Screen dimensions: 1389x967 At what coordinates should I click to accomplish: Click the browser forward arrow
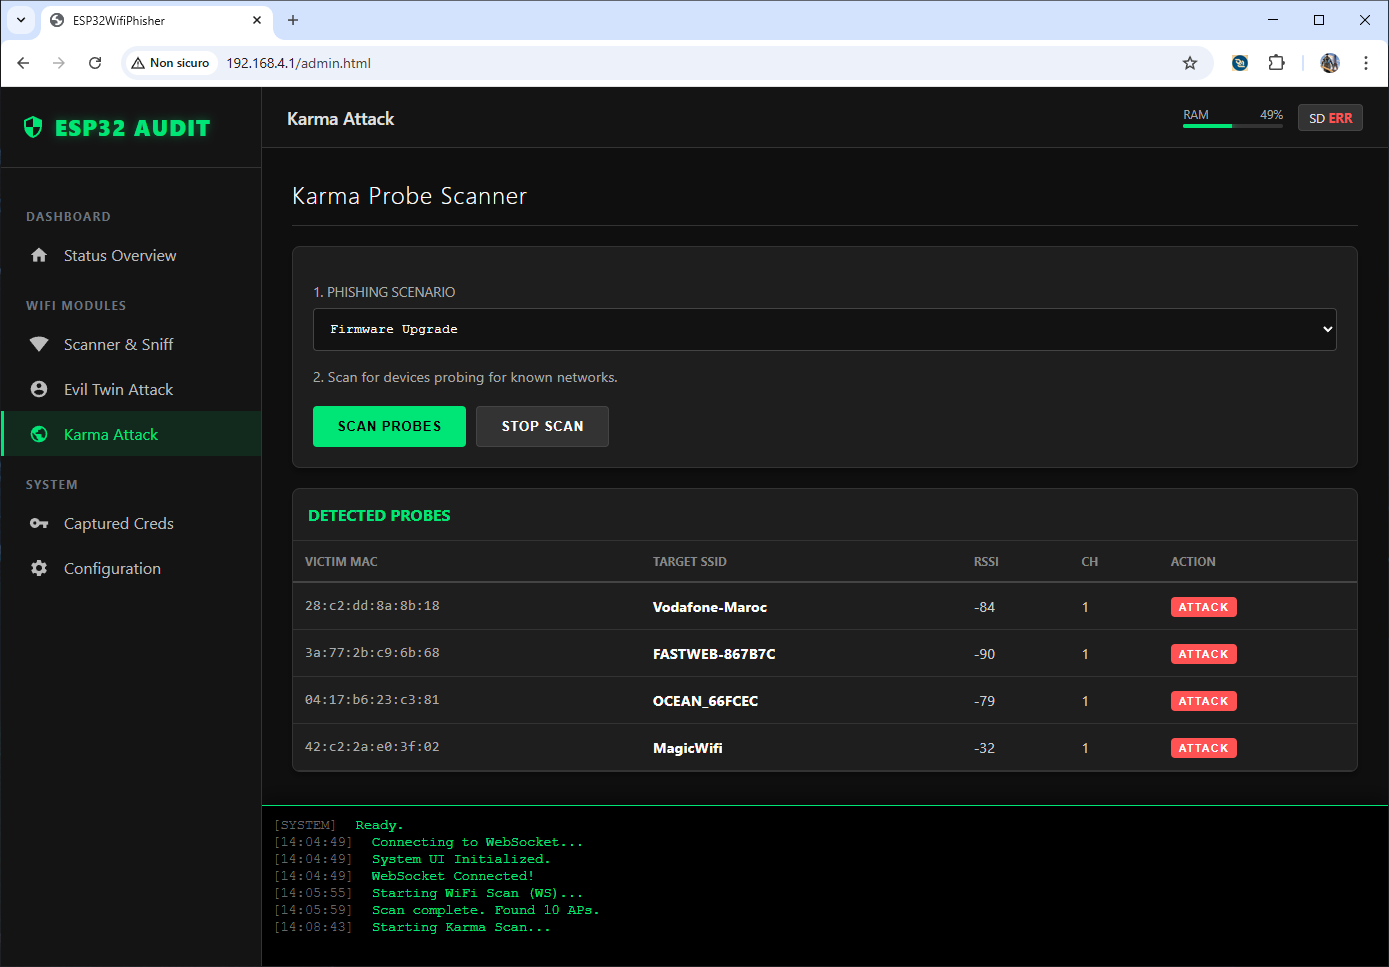[x=59, y=63]
